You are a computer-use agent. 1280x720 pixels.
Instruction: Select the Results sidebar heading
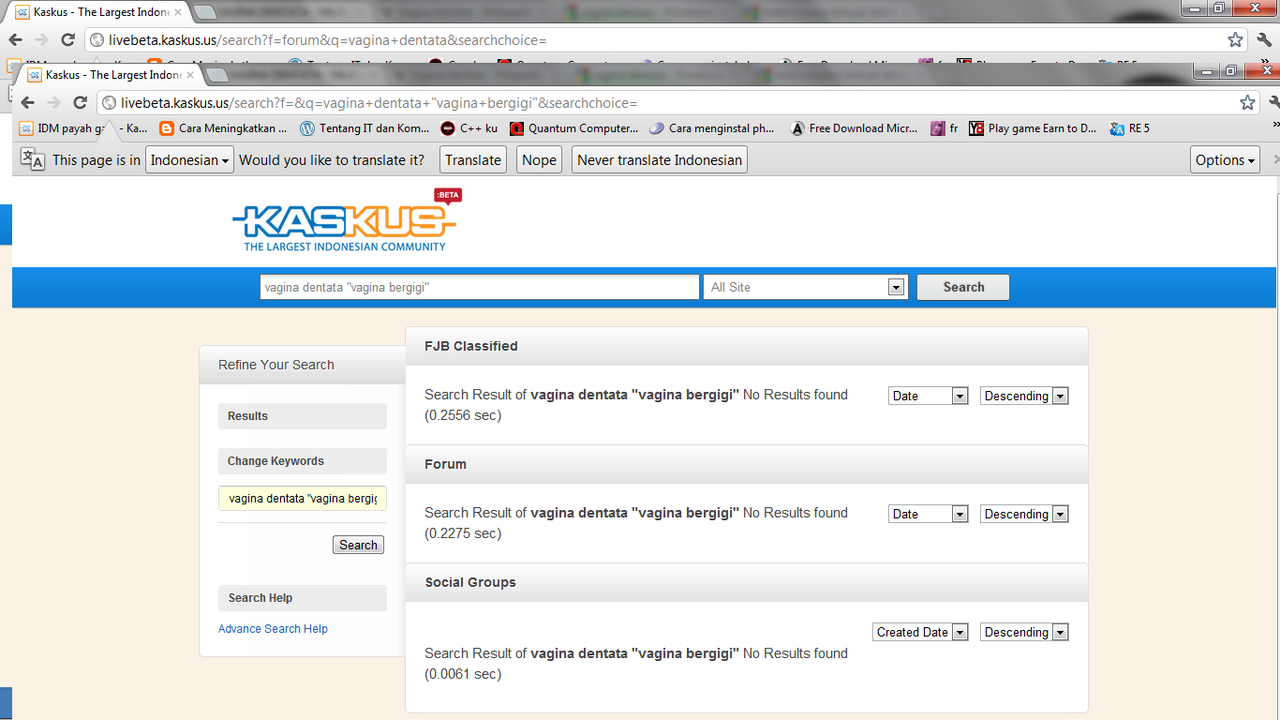302,416
